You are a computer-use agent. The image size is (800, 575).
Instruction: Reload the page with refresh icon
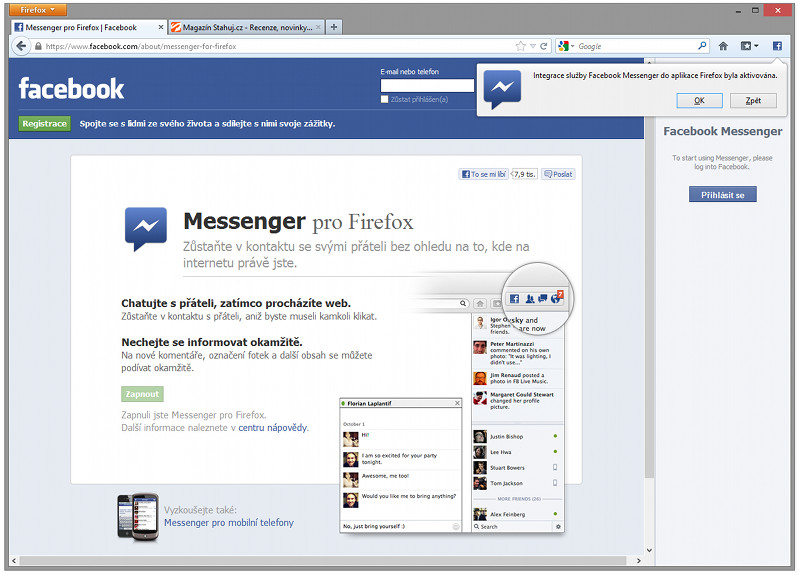coord(544,46)
